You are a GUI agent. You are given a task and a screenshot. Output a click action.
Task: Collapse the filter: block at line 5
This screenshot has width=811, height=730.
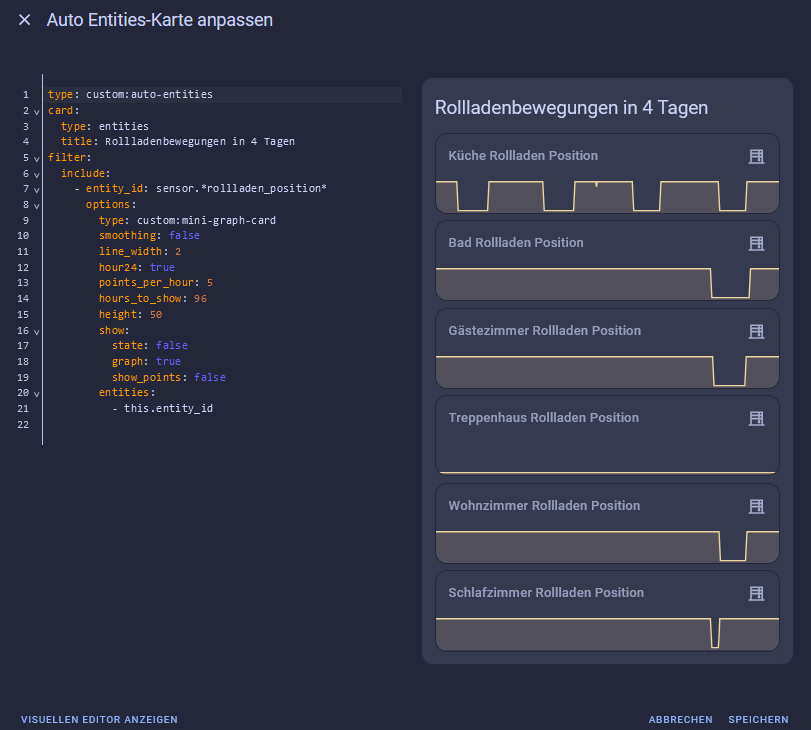coord(37,158)
